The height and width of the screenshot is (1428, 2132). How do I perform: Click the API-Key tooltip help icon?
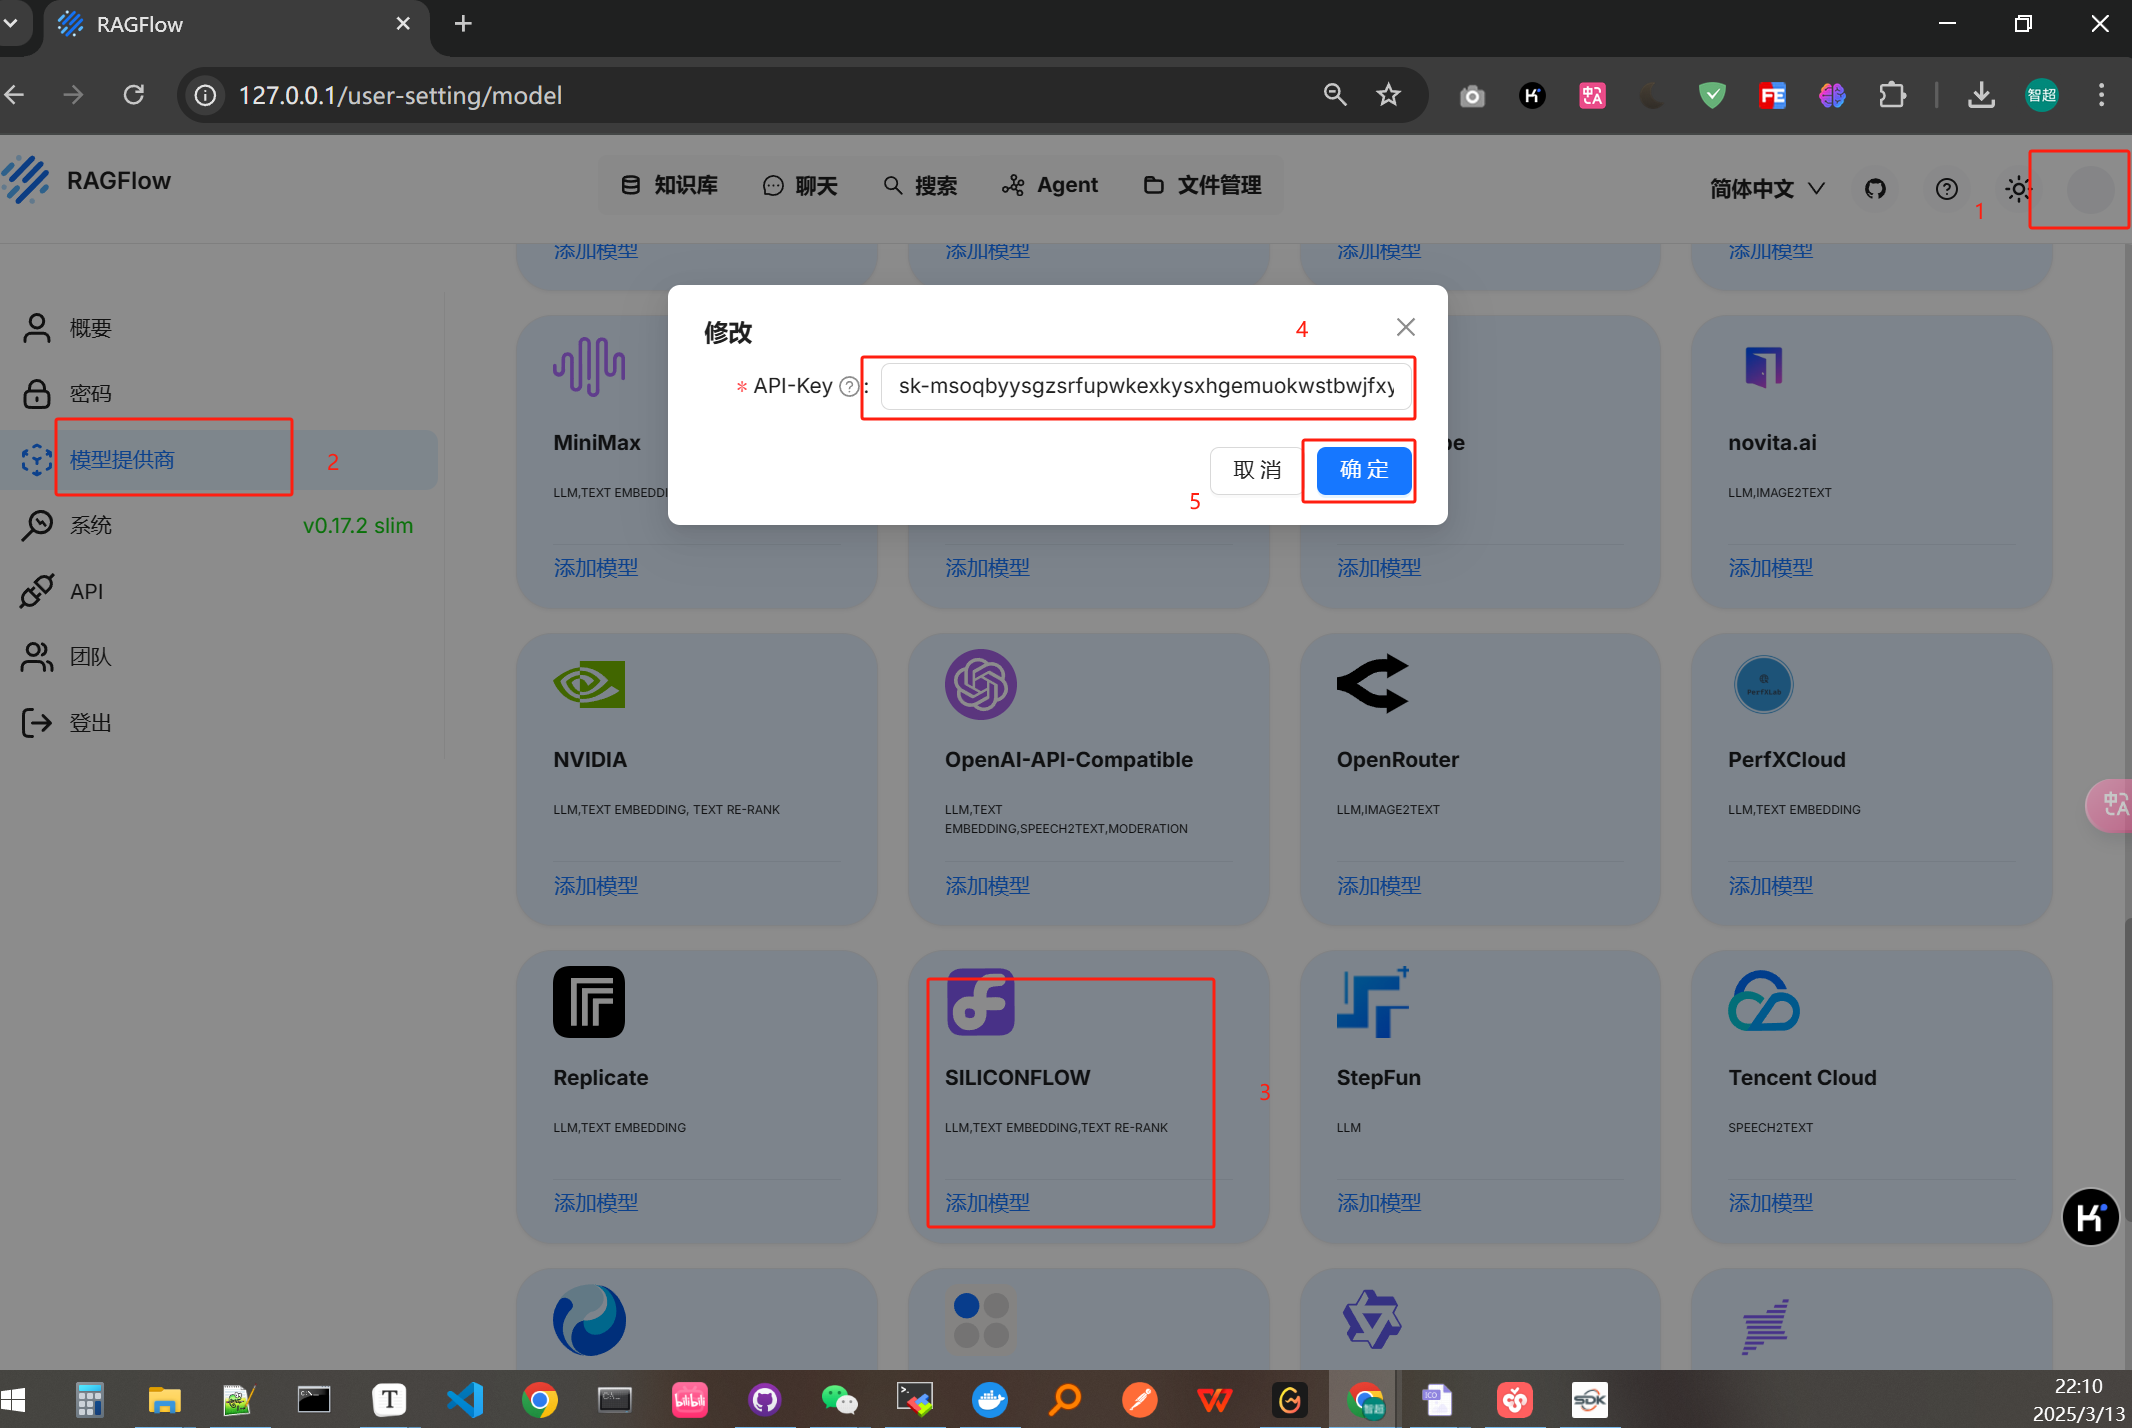849,387
